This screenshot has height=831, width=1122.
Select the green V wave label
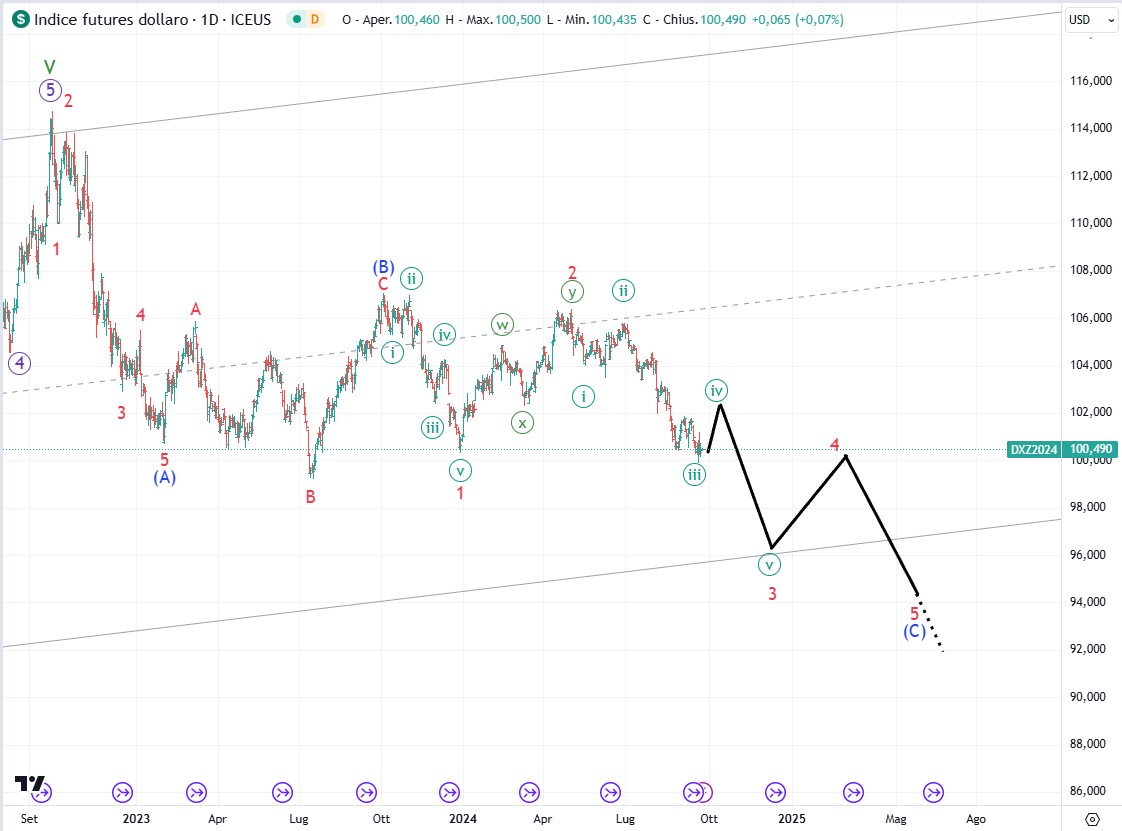click(50, 66)
